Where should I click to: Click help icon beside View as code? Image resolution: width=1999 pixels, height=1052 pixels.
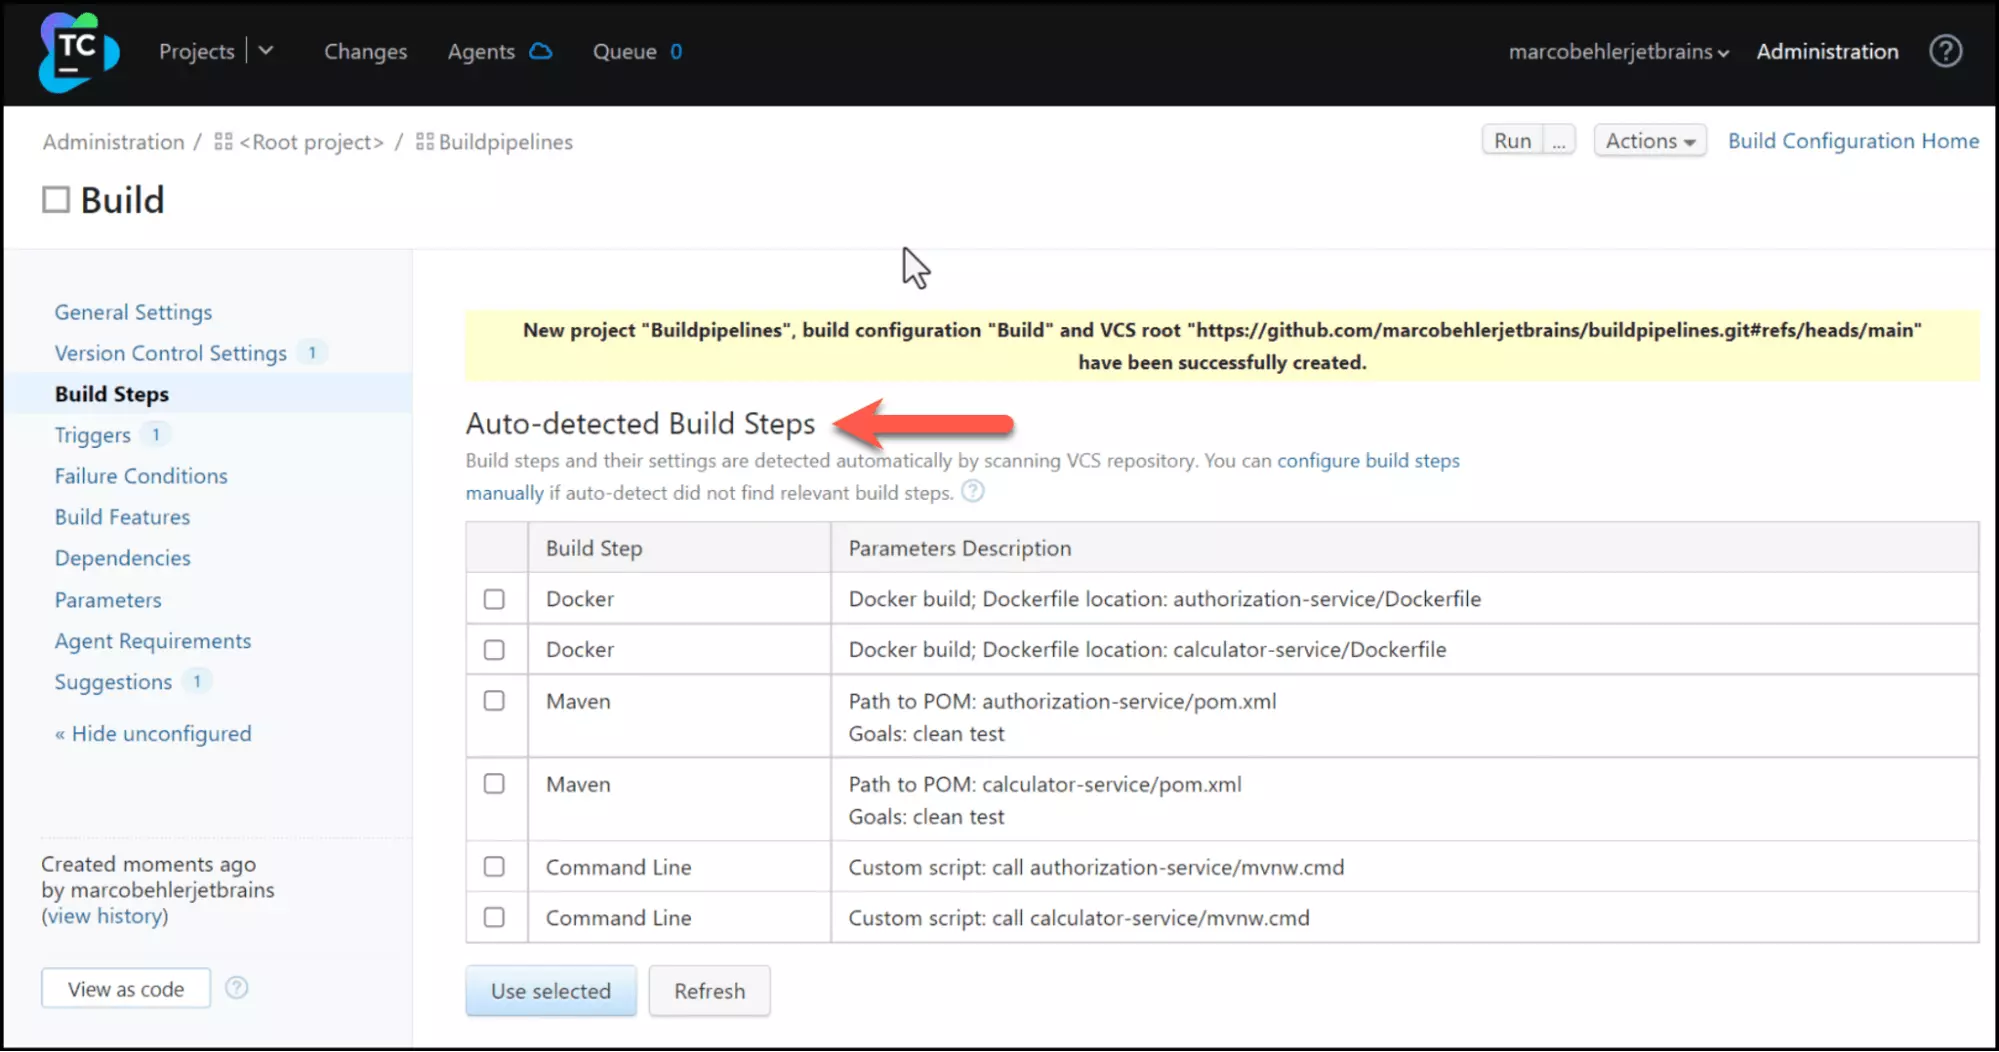[x=236, y=988]
